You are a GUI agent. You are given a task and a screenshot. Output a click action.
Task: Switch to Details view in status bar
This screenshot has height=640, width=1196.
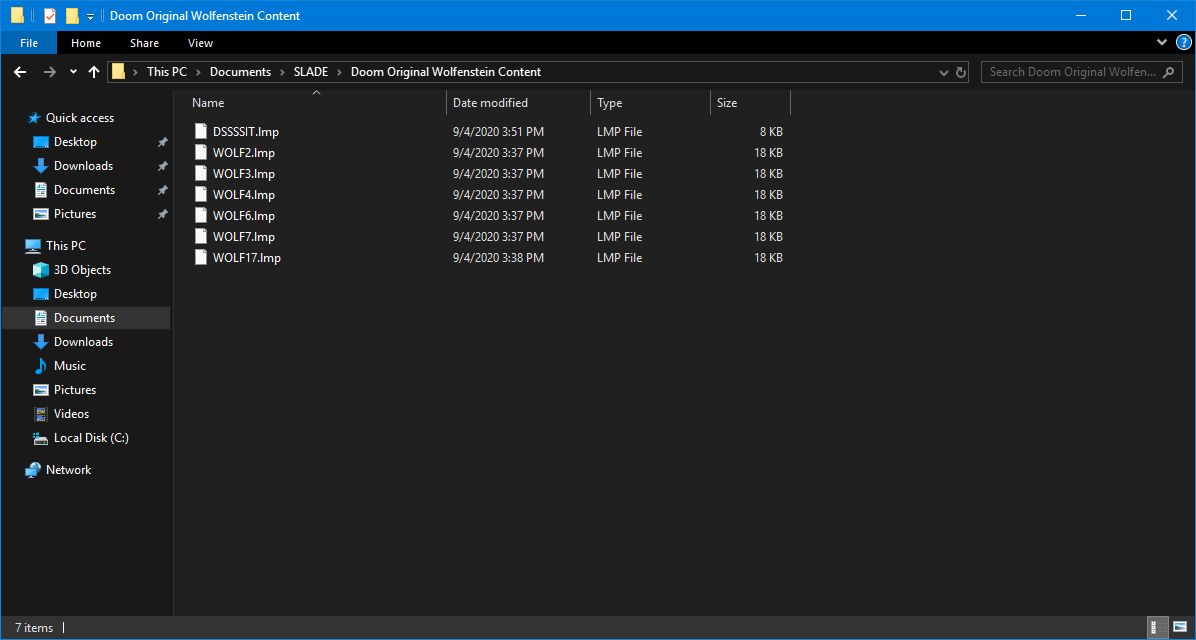(x=1157, y=628)
